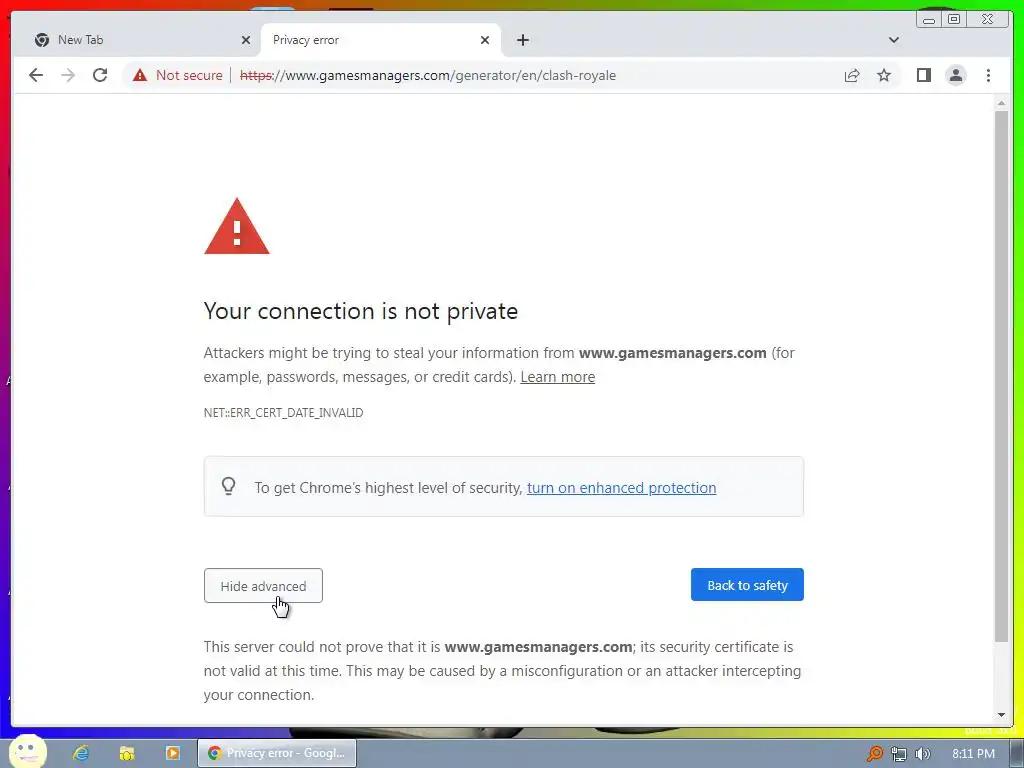Open a new tab with plus button
1024x768 pixels.
coord(522,40)
